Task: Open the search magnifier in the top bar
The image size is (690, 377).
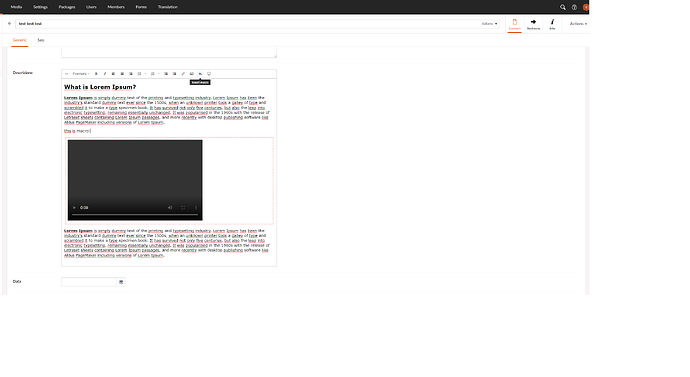Action: [562, 7]
